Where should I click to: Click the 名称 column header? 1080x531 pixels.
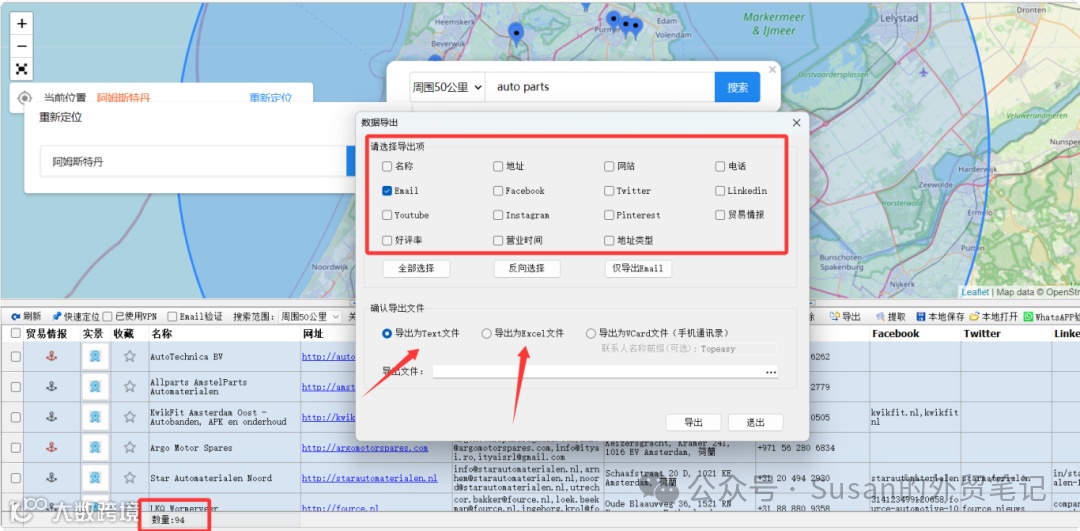[162, 333]
